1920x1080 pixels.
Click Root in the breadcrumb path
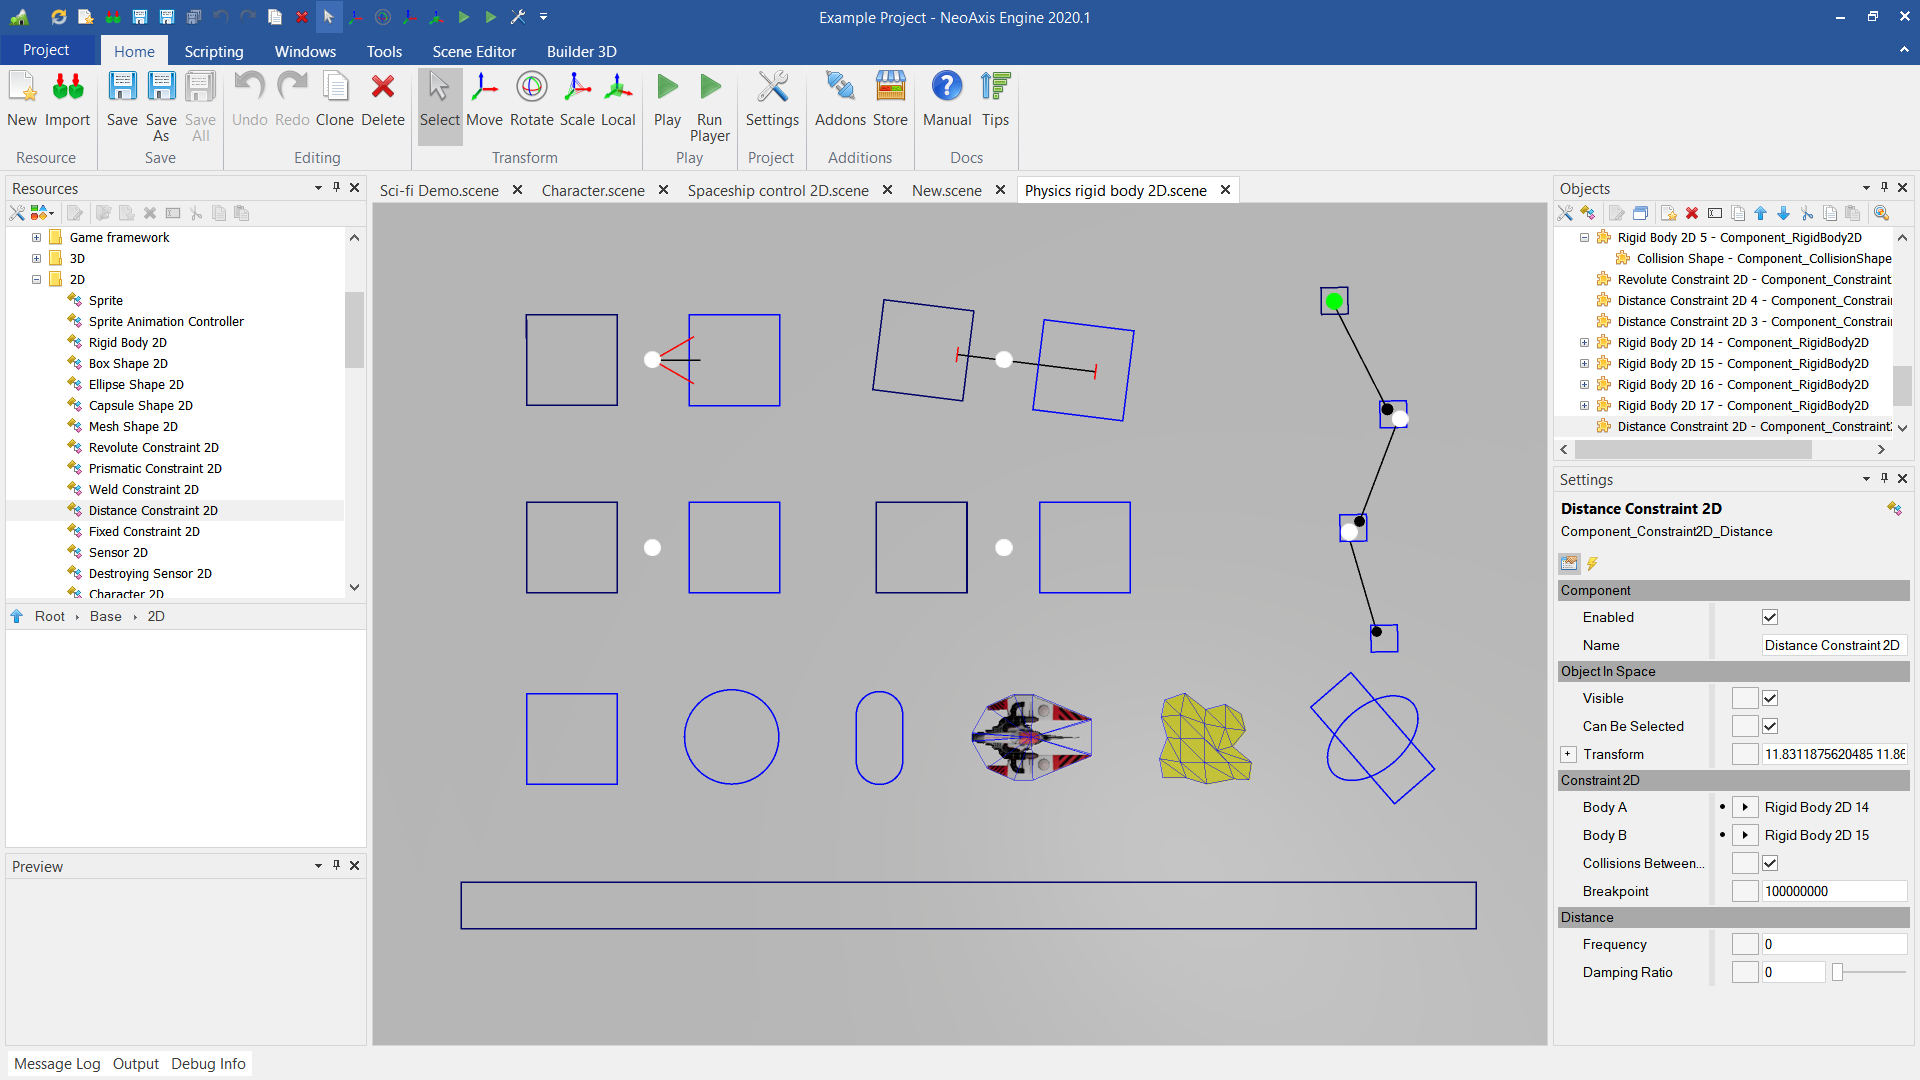pos(49,616)
